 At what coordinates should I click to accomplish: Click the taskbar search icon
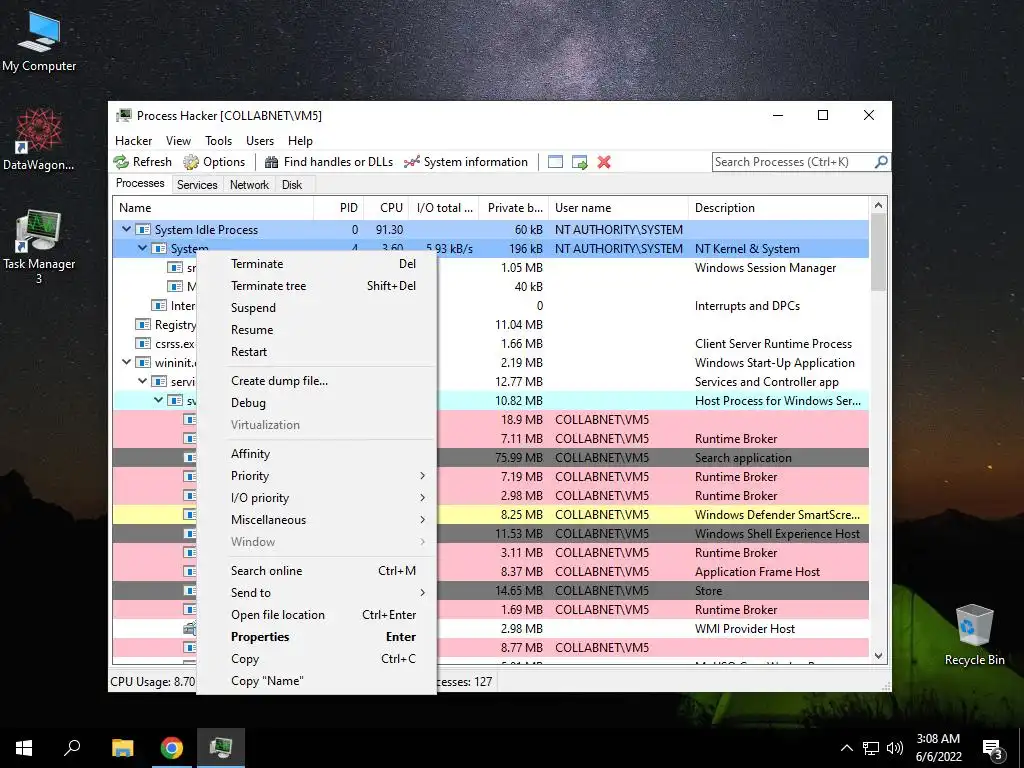[72, 748]
